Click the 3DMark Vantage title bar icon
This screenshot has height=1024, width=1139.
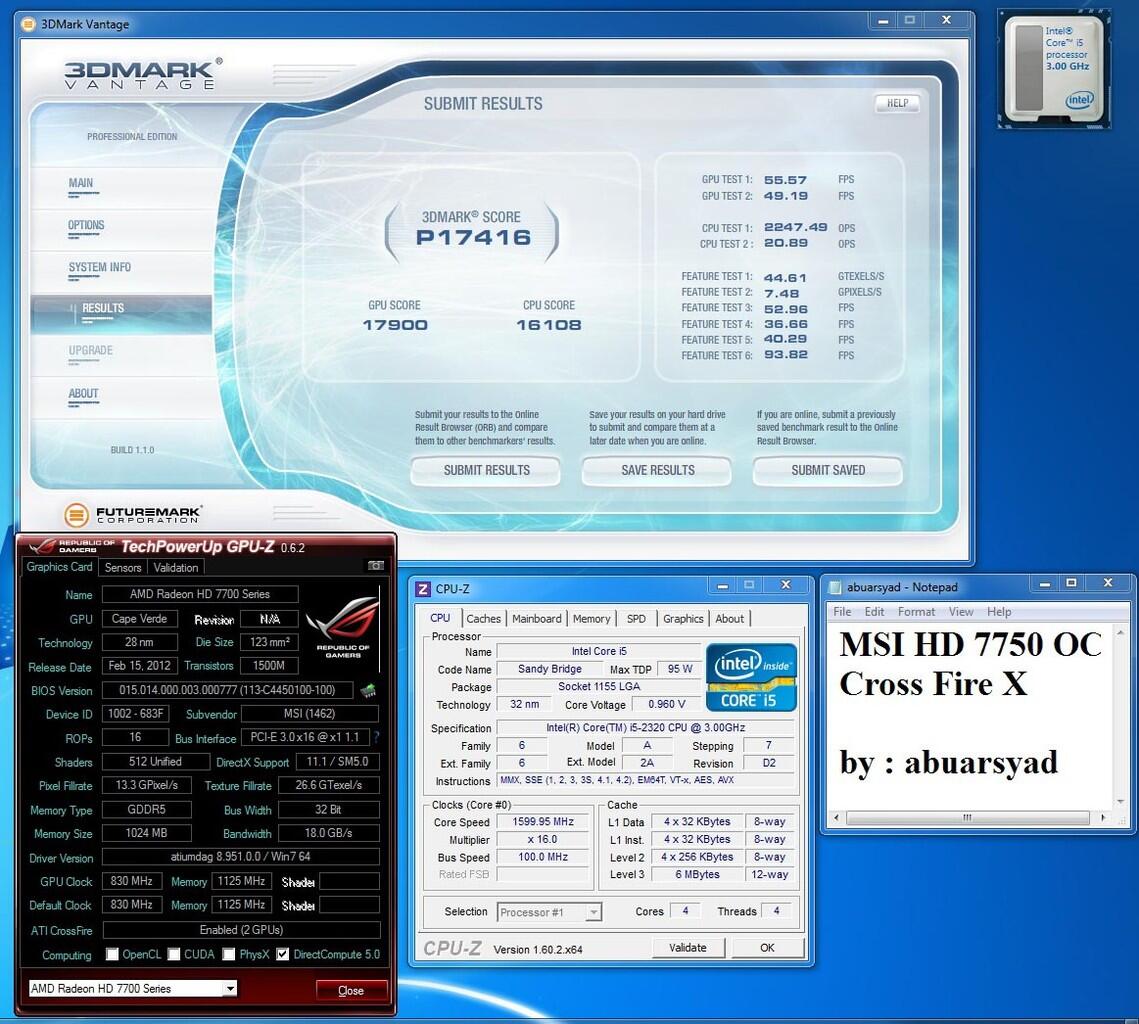coord(28,24)
